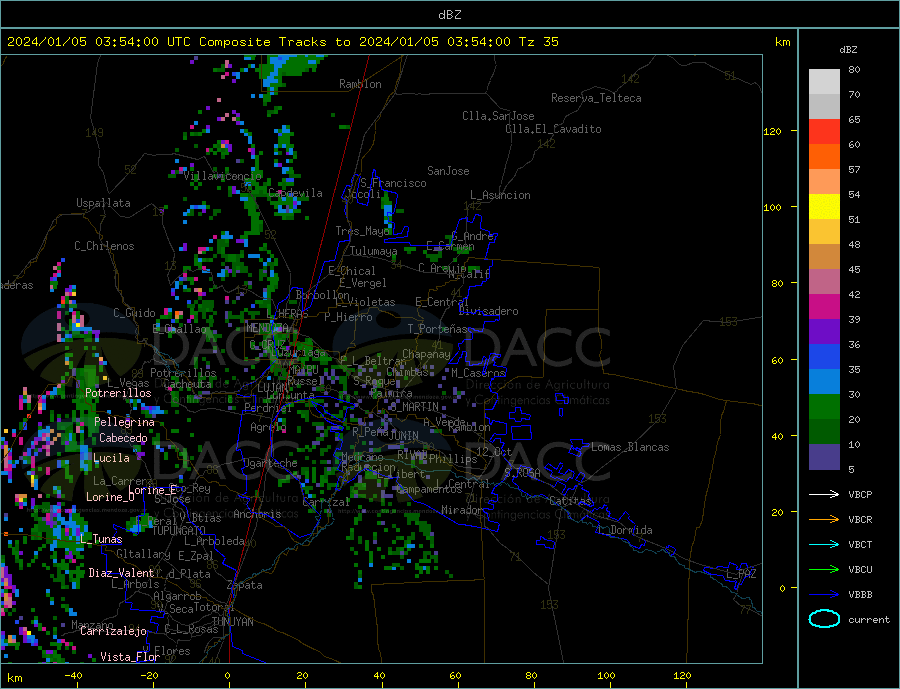This screenshot has width=900, height=689.
Task: Click the white VBCP arrow in the legend
Action: tap(824, 494)
